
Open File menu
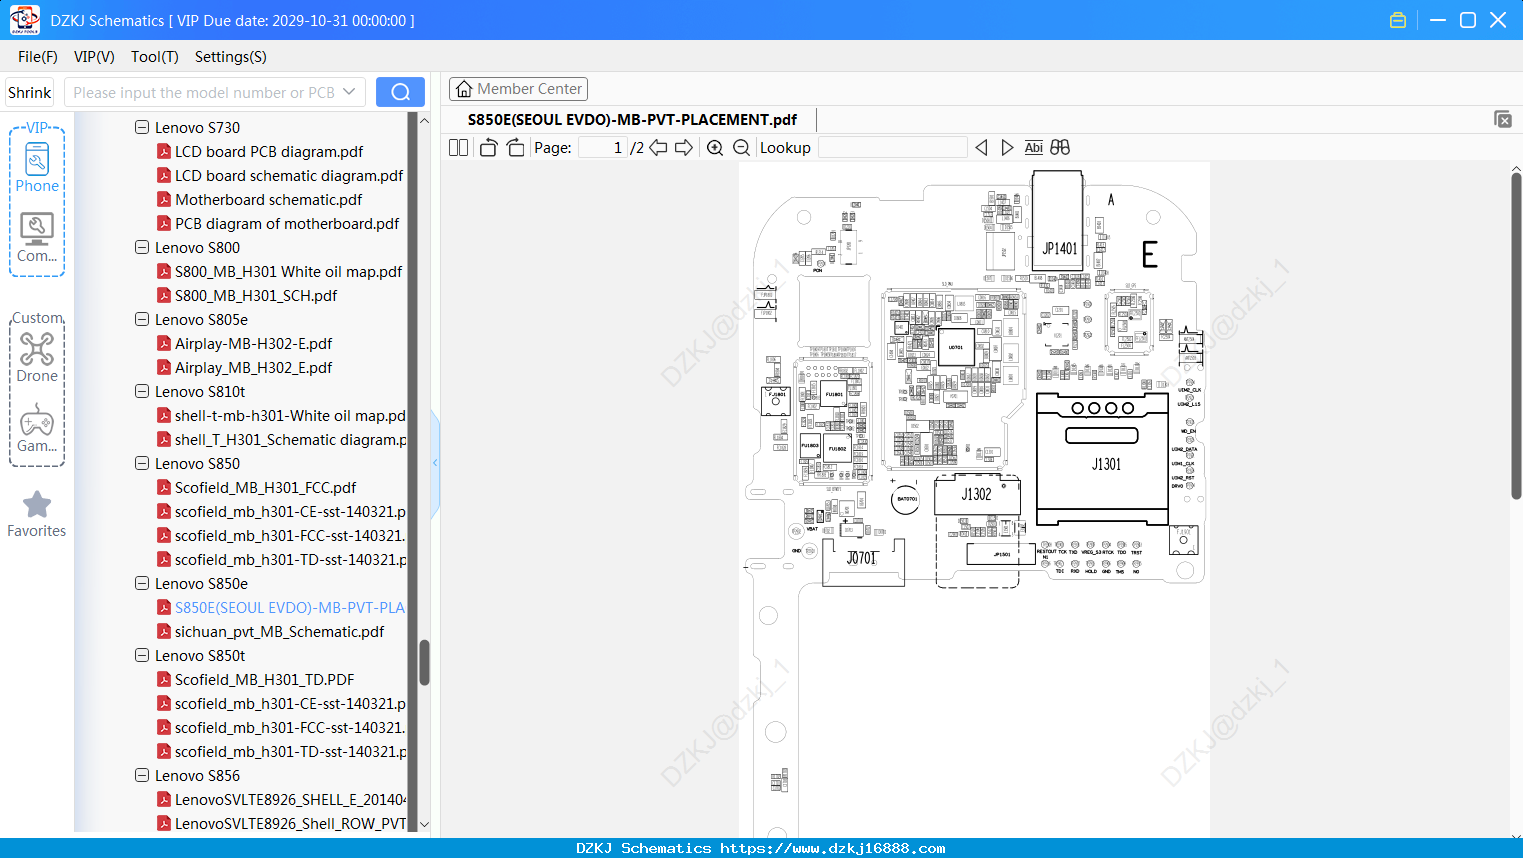tap(38, 57)
